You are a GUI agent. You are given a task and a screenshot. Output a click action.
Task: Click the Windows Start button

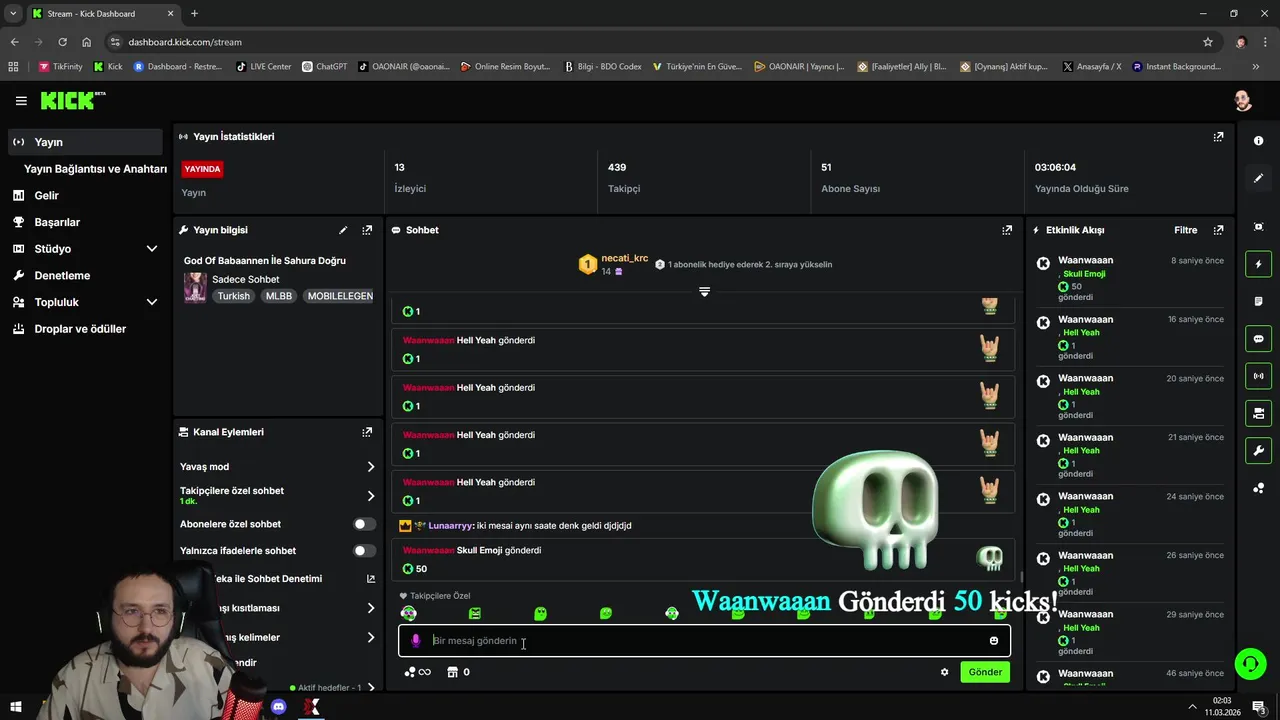[x=16, y=707]
